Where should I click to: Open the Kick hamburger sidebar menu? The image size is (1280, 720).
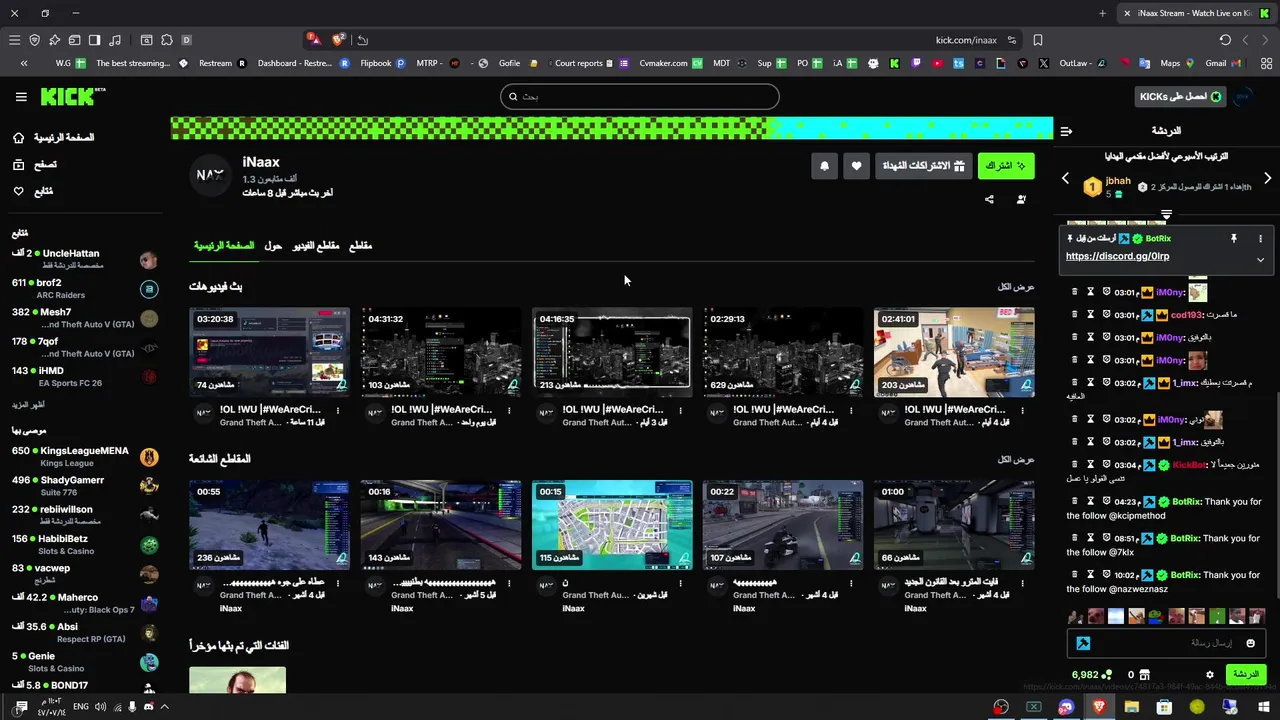pos(21,97)
